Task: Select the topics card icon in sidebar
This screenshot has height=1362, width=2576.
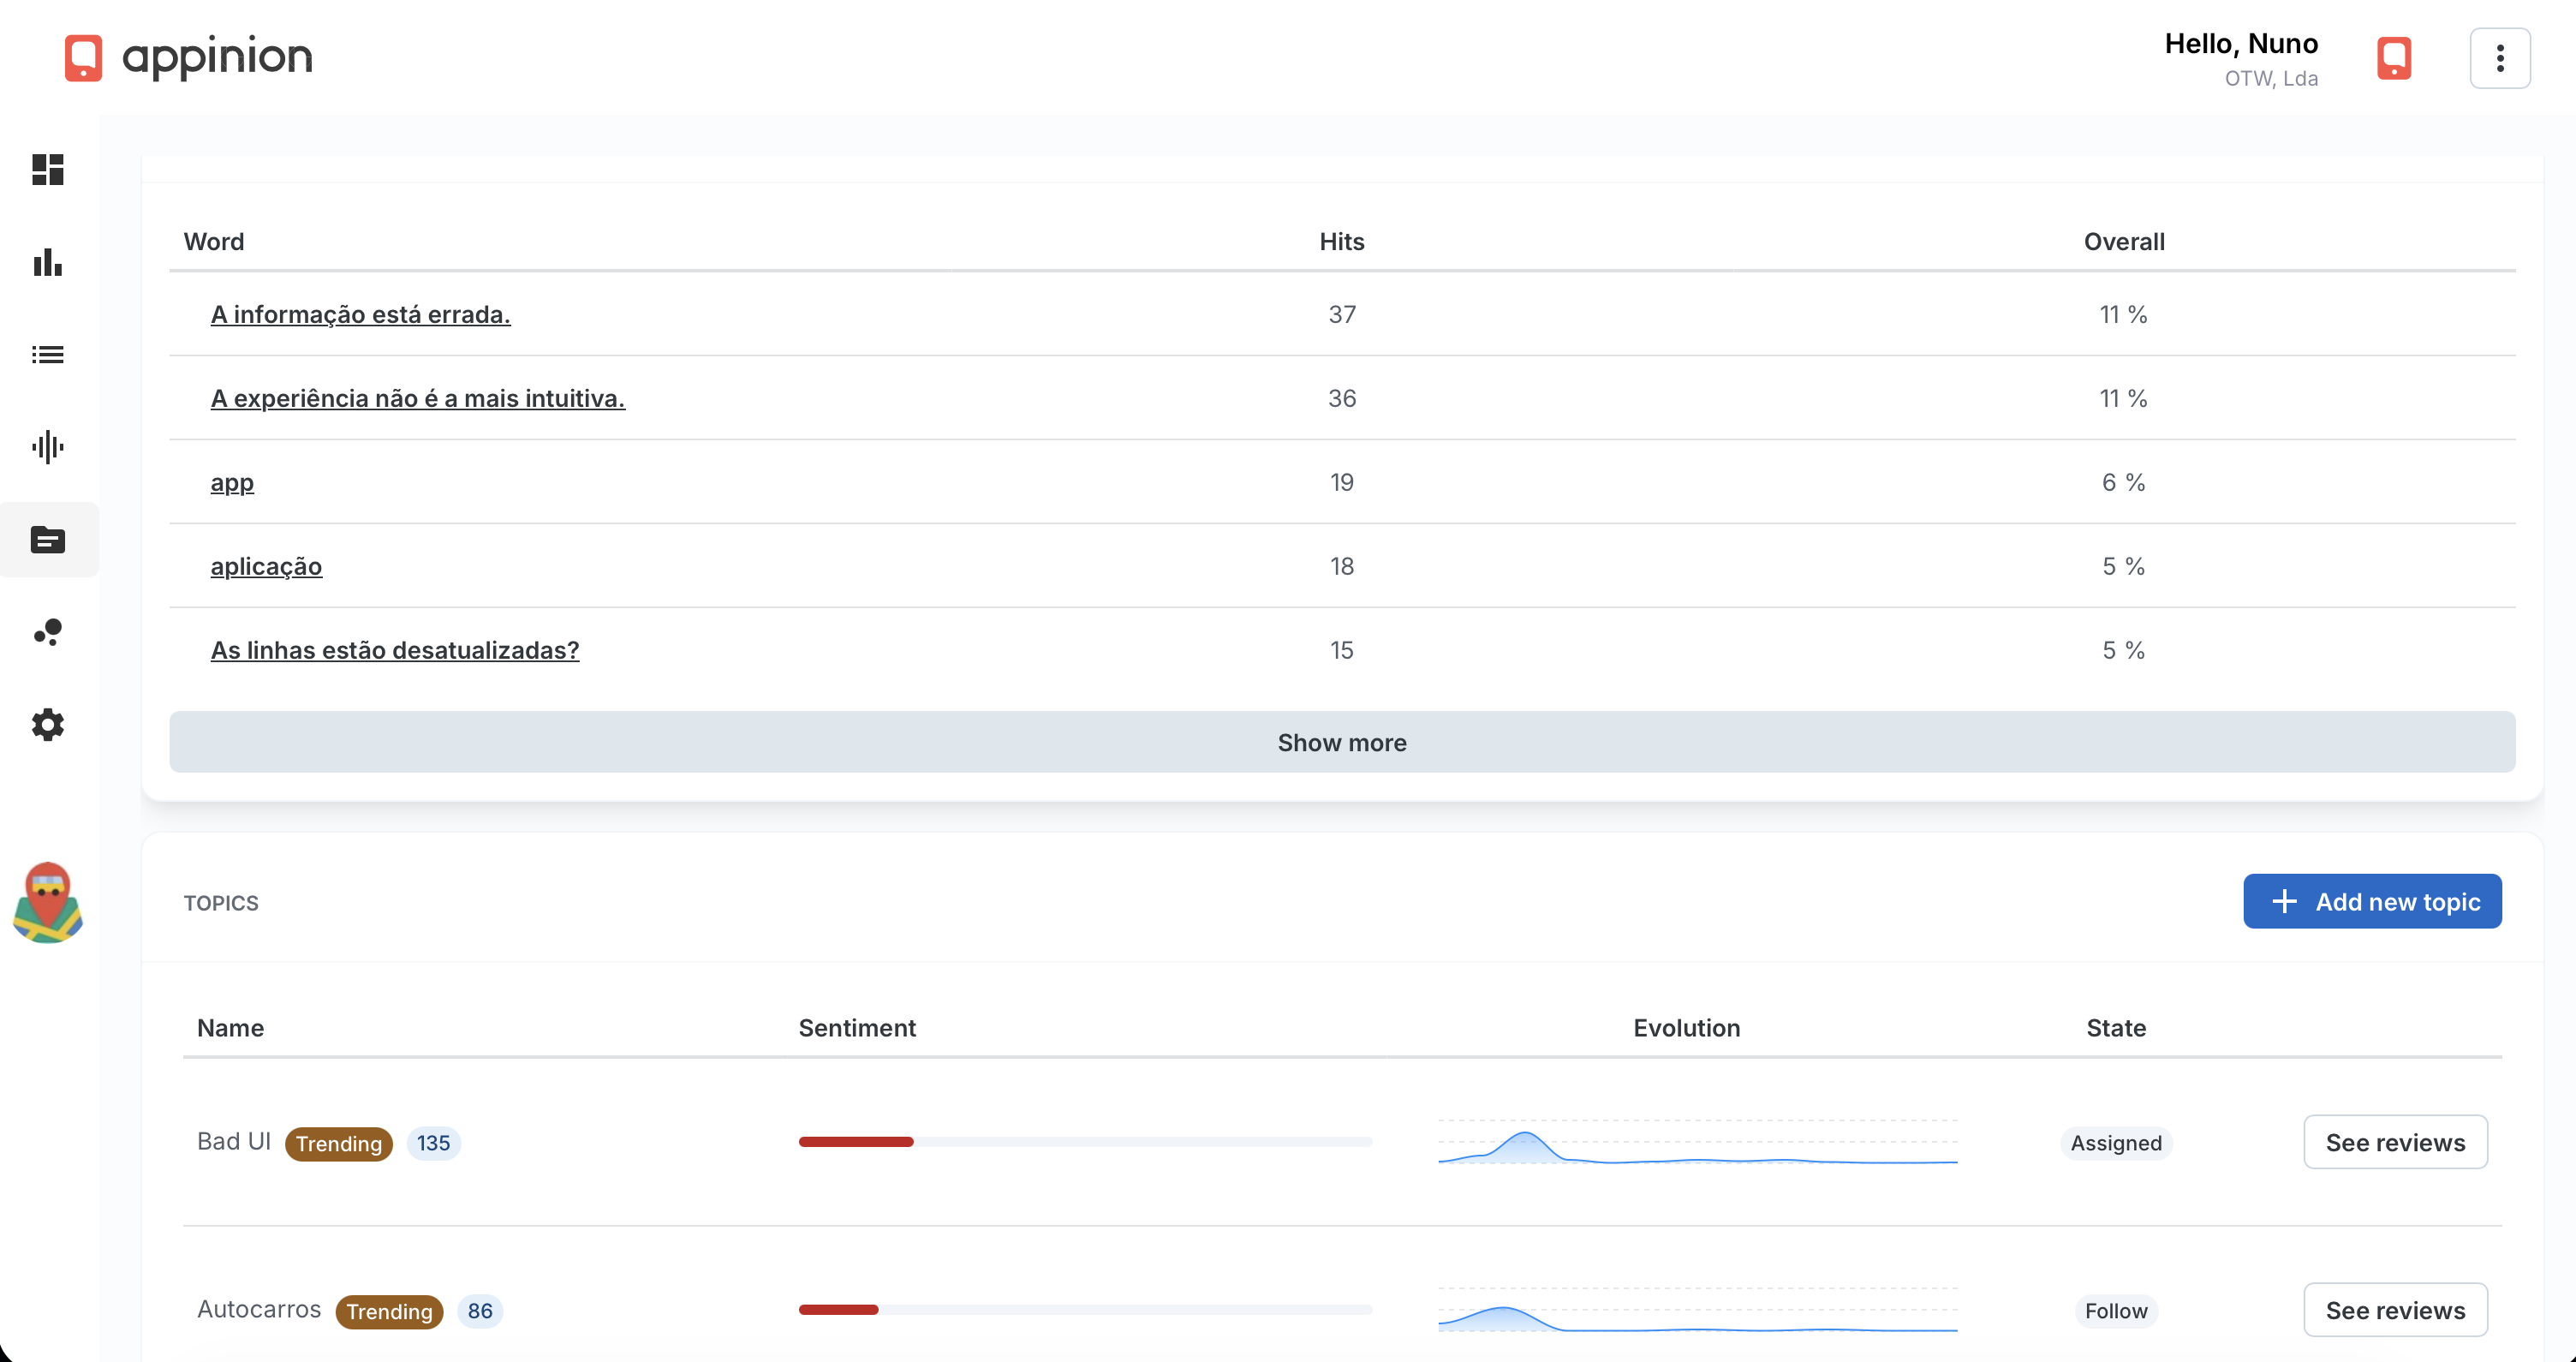Action: tap(48, 540)
